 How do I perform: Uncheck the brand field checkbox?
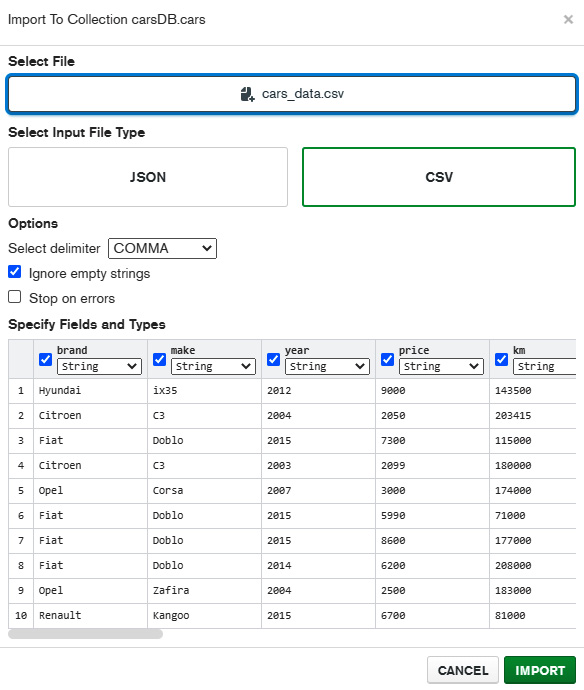pos(45,359)
